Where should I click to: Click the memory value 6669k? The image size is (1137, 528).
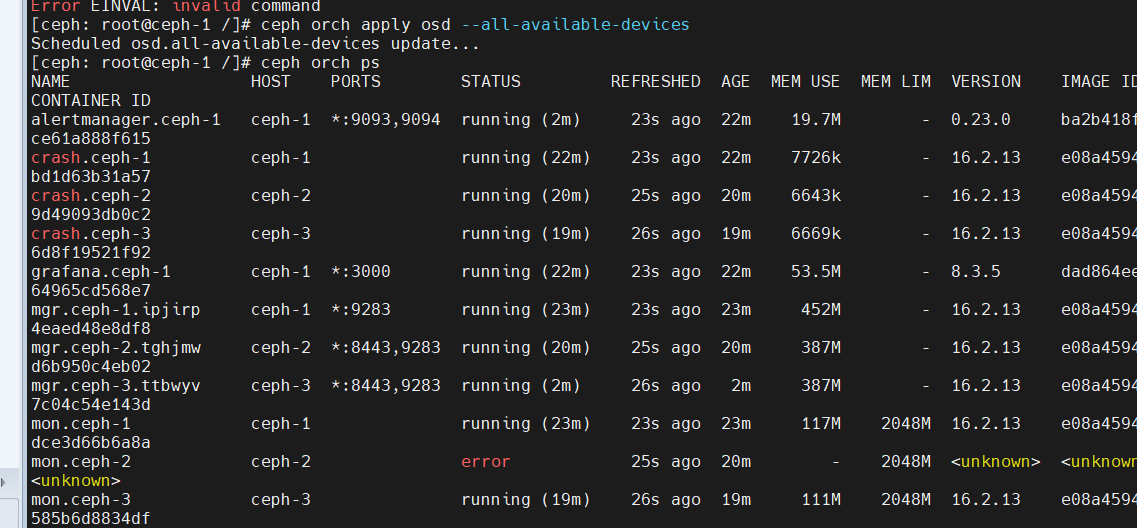tap(816, 234)
